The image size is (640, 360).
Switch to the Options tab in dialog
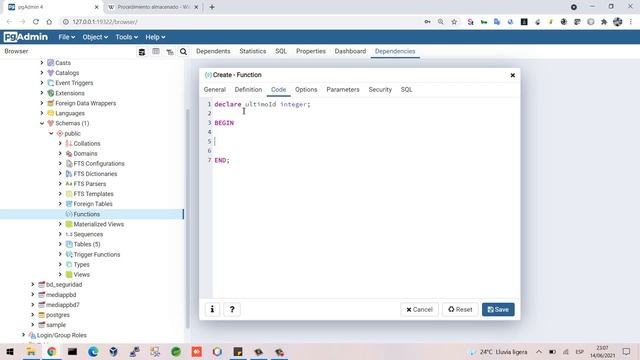[x=306, y=90]
